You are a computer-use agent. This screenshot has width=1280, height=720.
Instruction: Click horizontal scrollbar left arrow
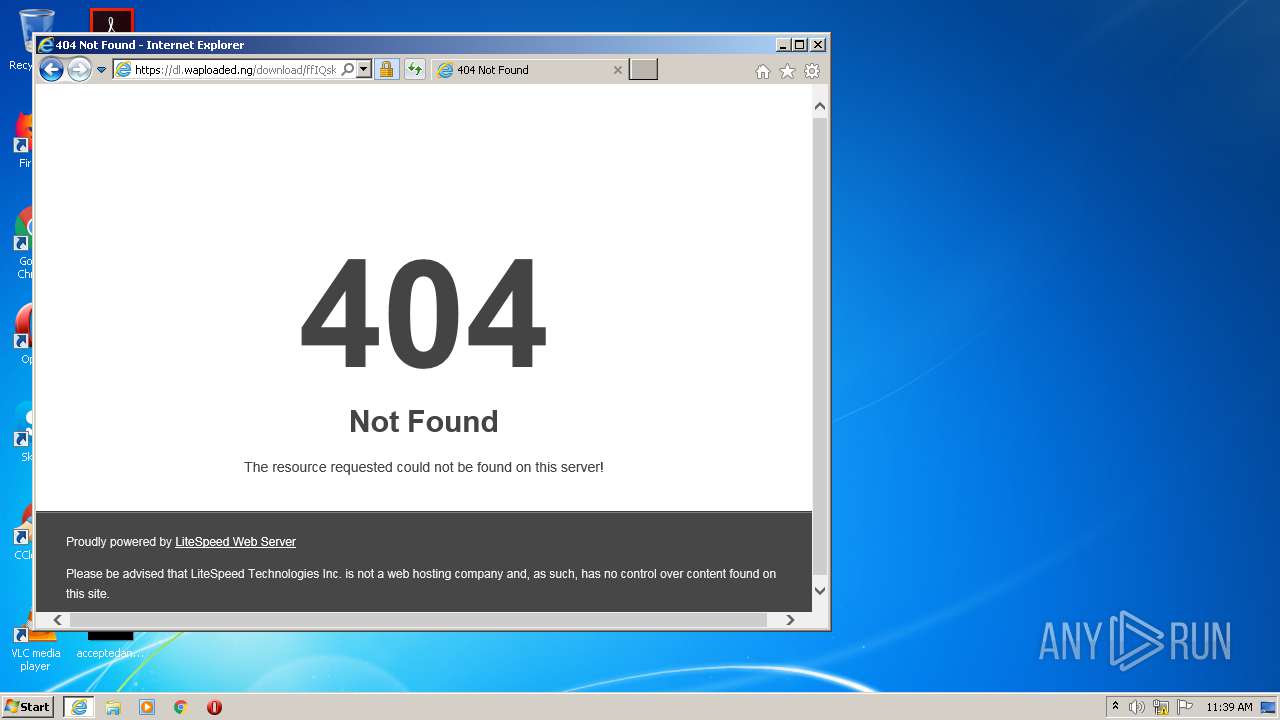pyautogui.click(x=58, y=620)
